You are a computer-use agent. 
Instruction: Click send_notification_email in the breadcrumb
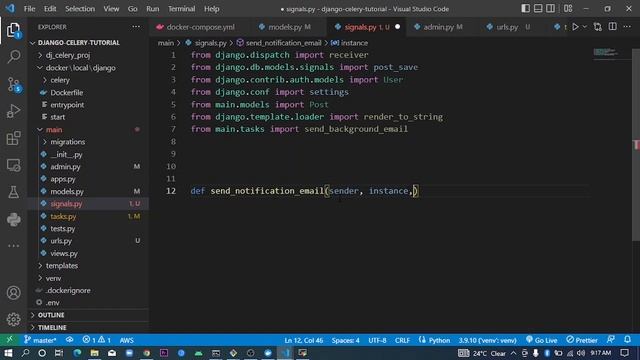click(x=283, y=43)
